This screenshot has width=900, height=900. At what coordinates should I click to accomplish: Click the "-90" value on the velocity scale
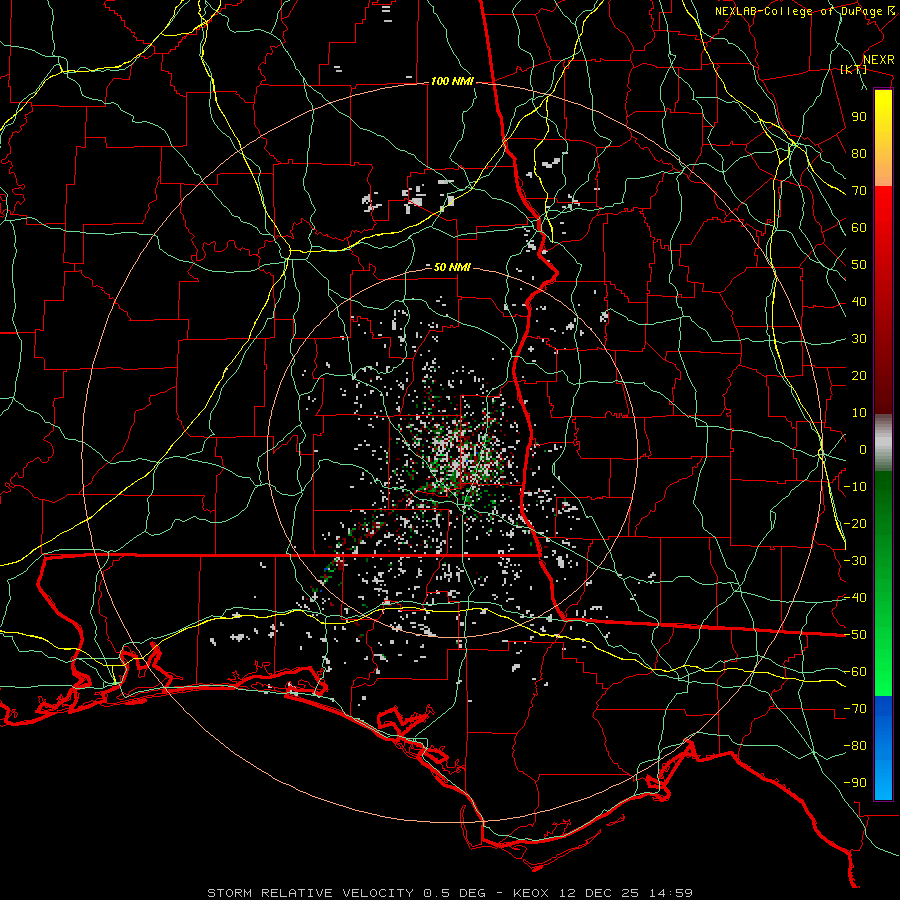(856, 783)
